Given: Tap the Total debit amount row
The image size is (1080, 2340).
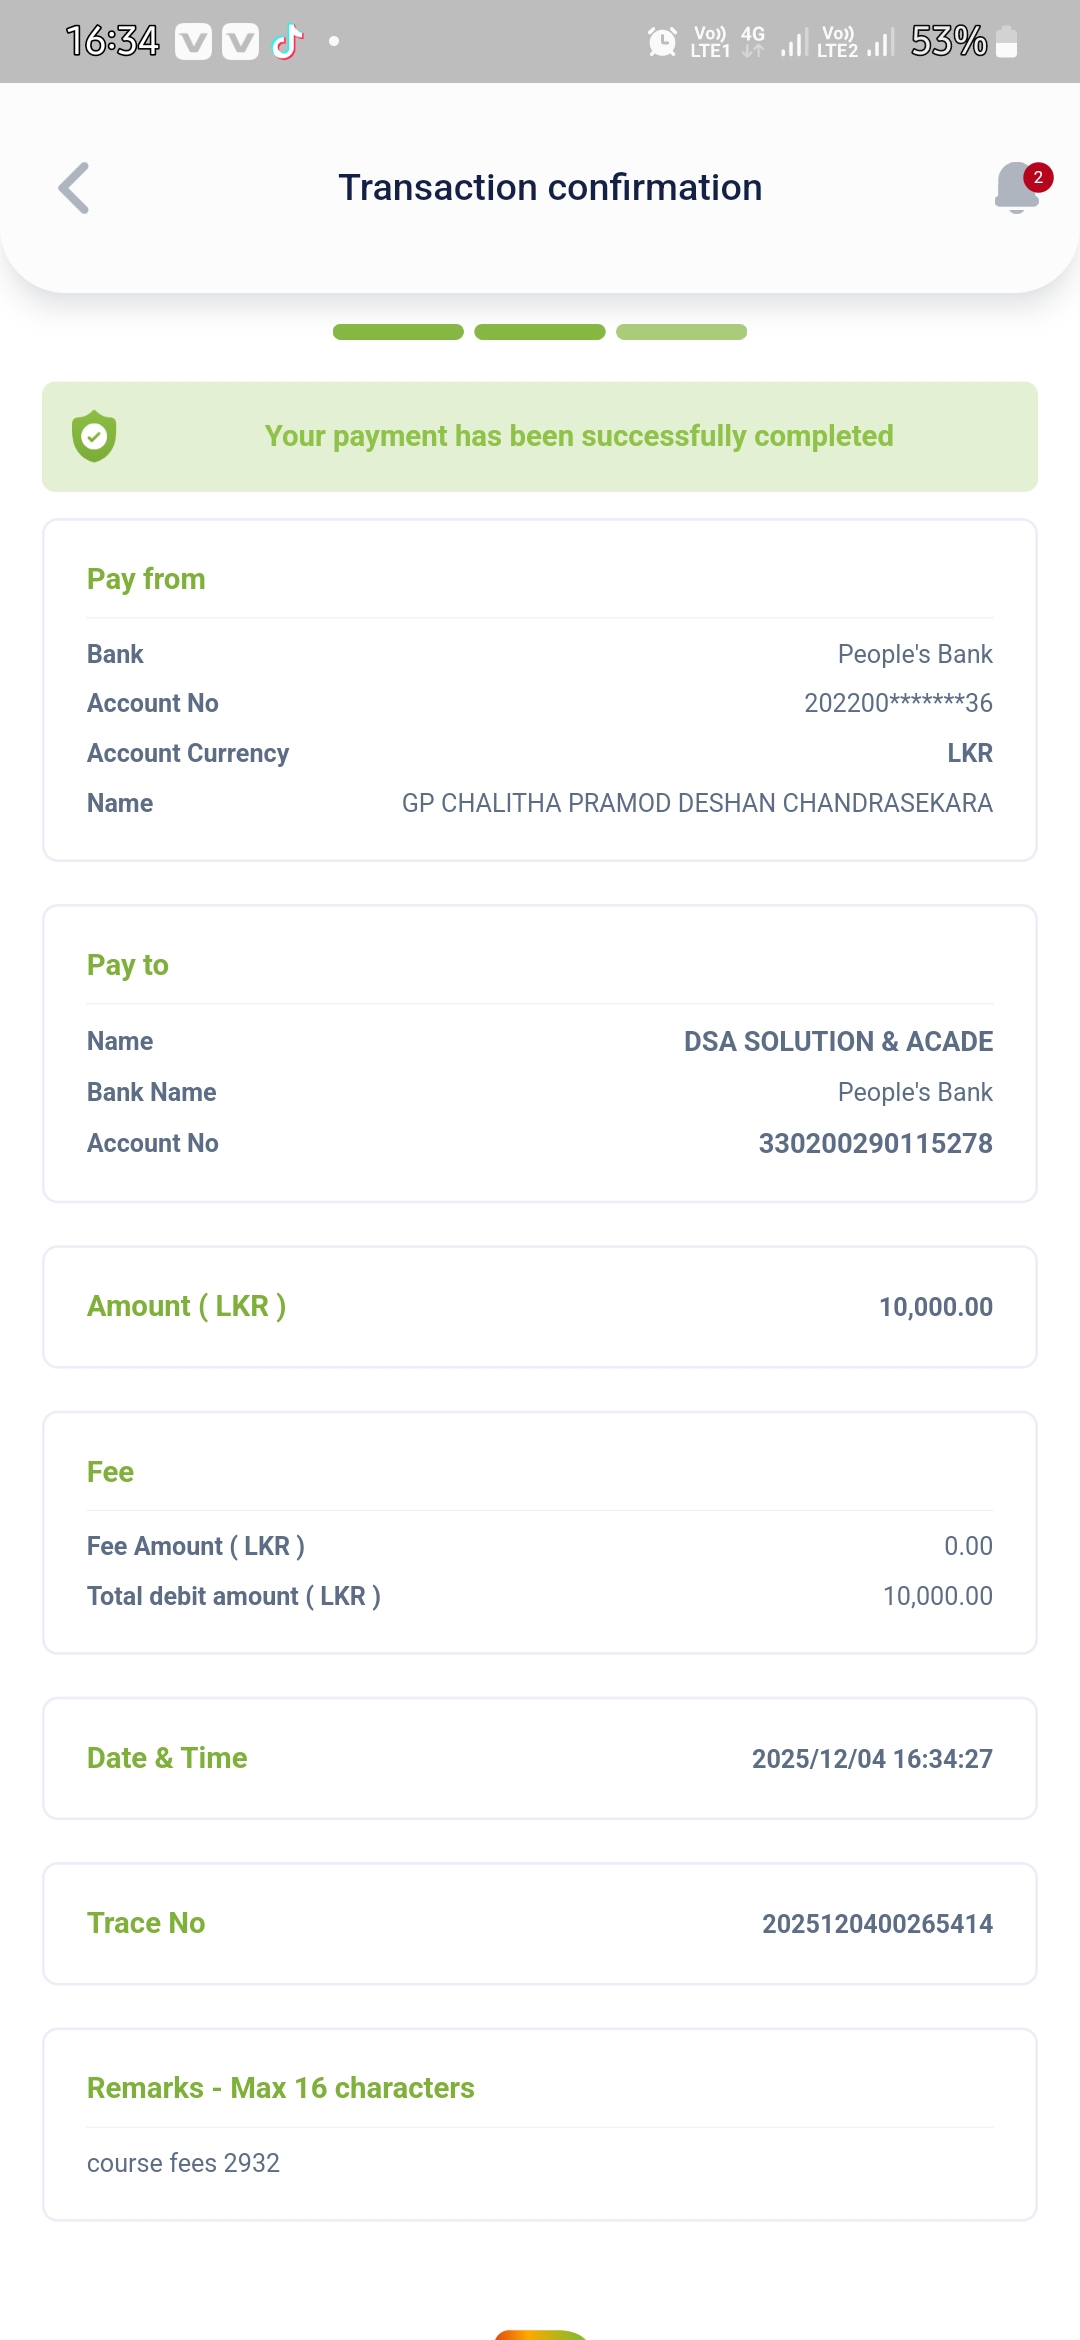Looking at the screenshot, I should pos(540,1596).
